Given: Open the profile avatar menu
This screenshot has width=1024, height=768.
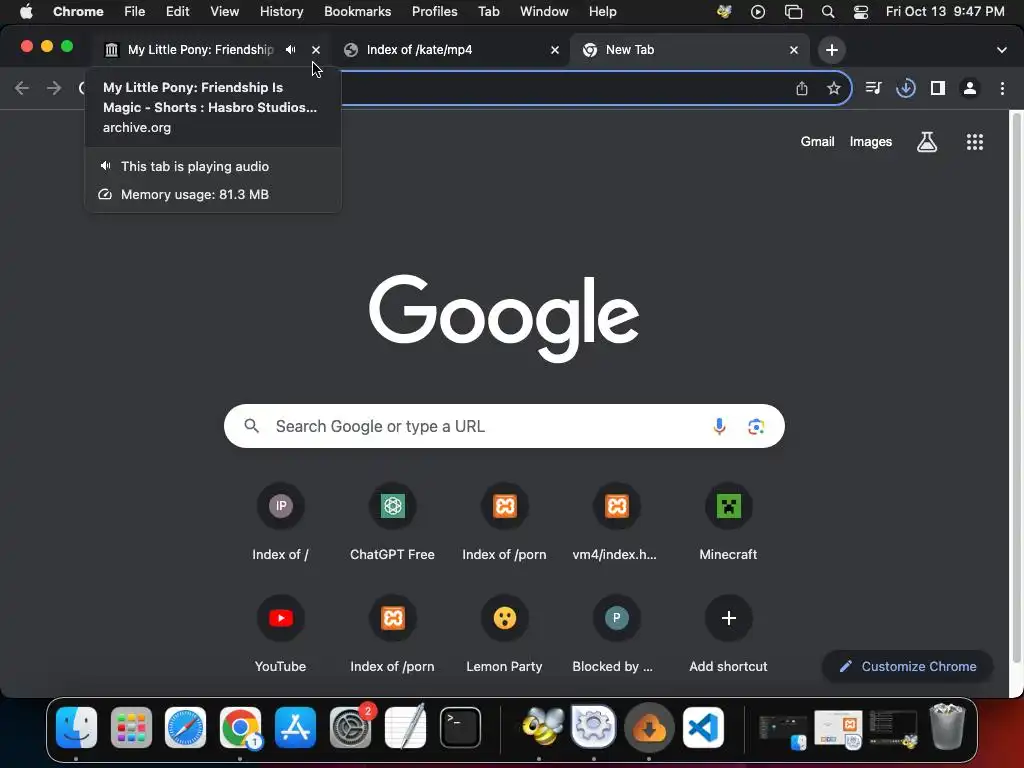Looking at the screenshot, I should point(970,88).
